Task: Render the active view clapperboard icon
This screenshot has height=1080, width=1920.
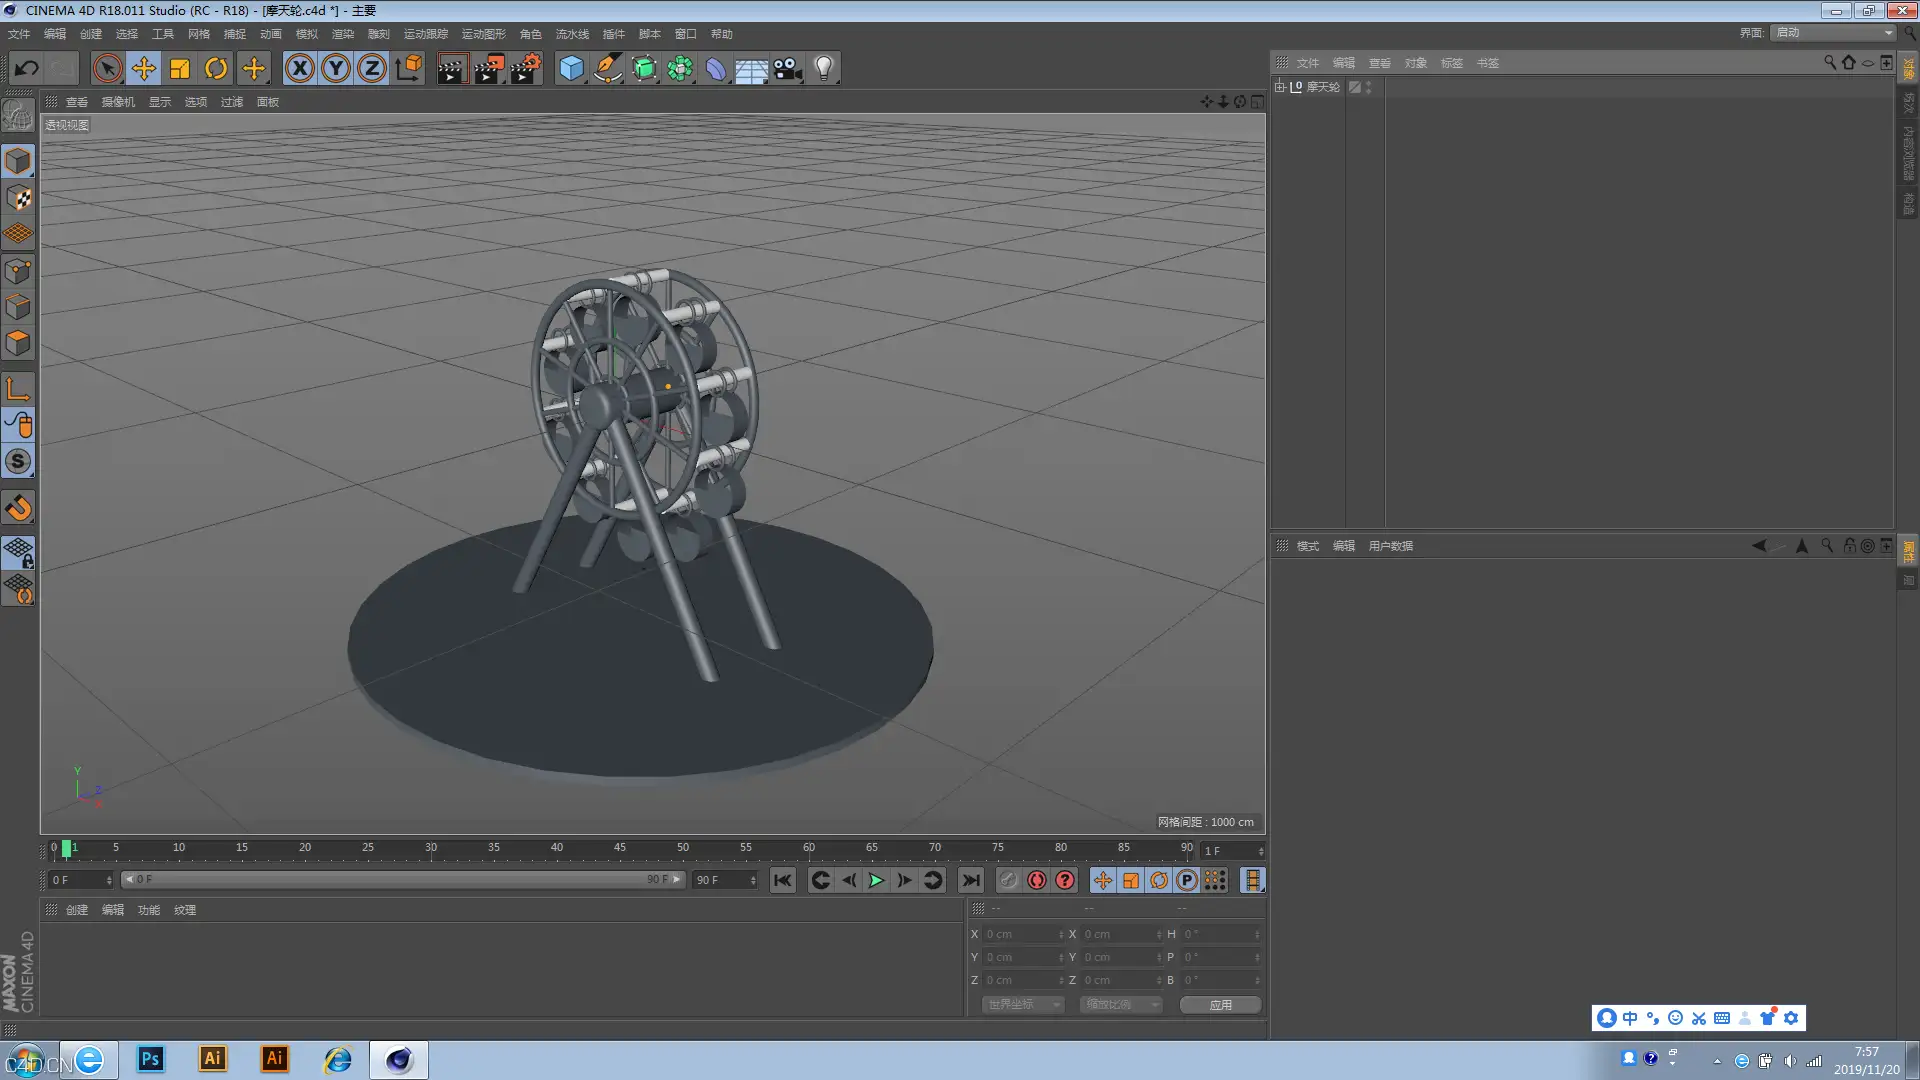Action: tap(452, 68)
